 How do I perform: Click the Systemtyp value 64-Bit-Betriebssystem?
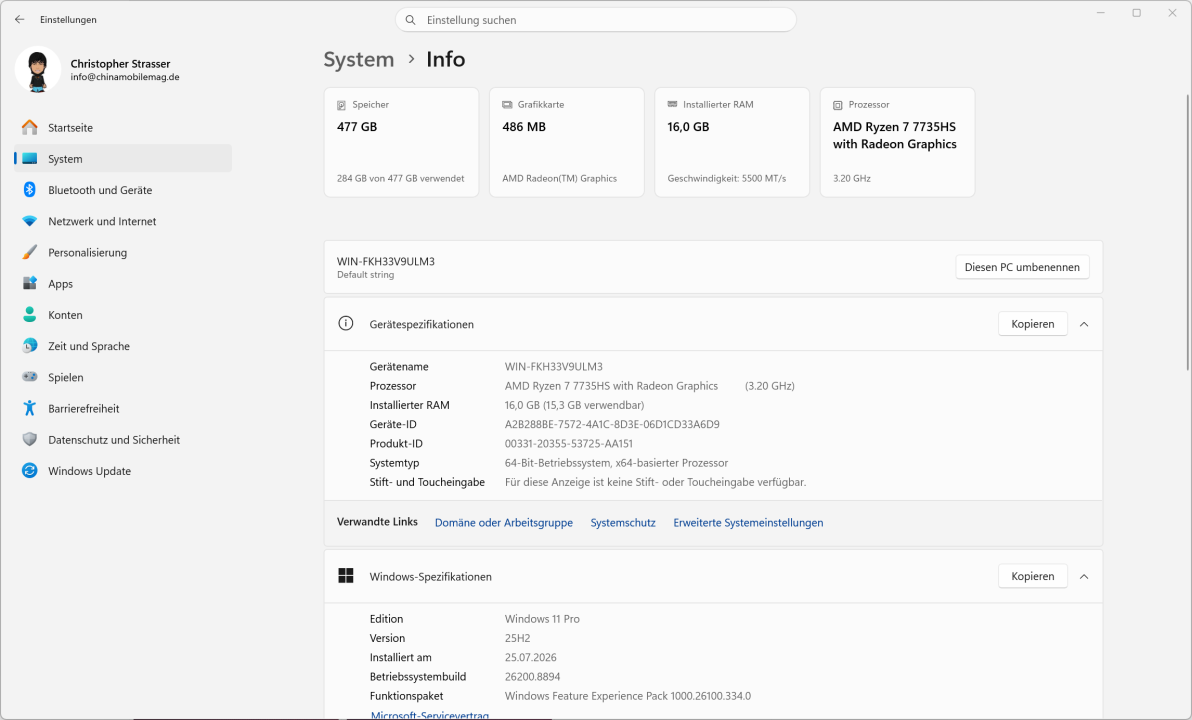click(x=617, y=462)
